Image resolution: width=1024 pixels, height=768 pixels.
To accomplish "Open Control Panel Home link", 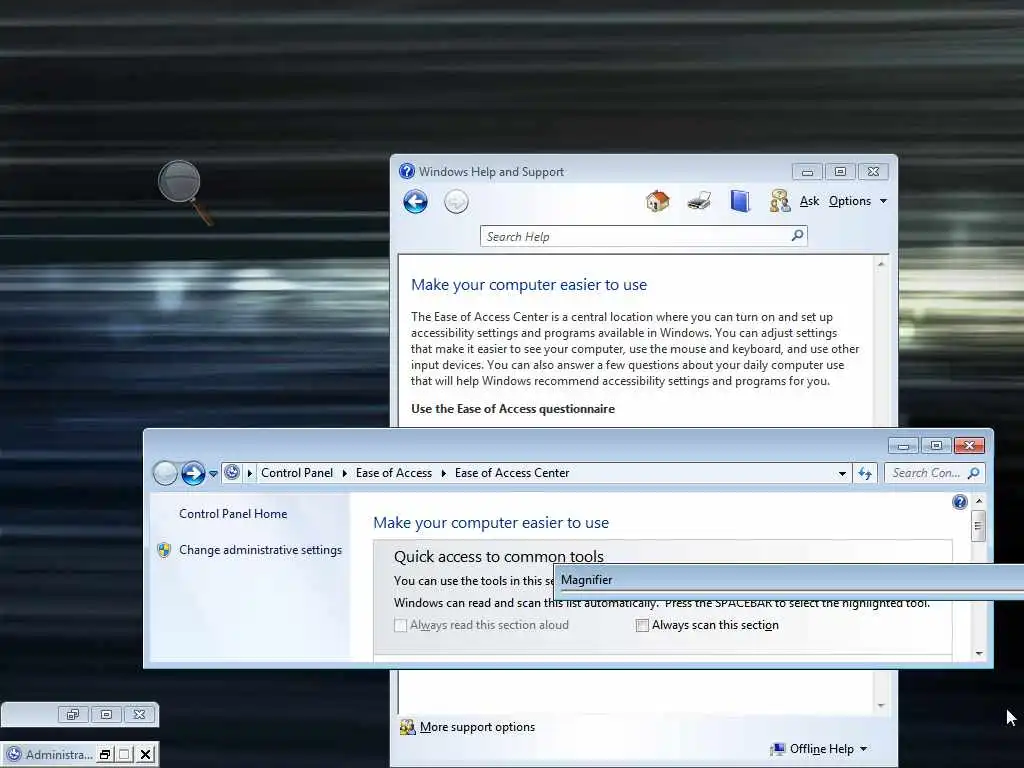I will point(233,514).
